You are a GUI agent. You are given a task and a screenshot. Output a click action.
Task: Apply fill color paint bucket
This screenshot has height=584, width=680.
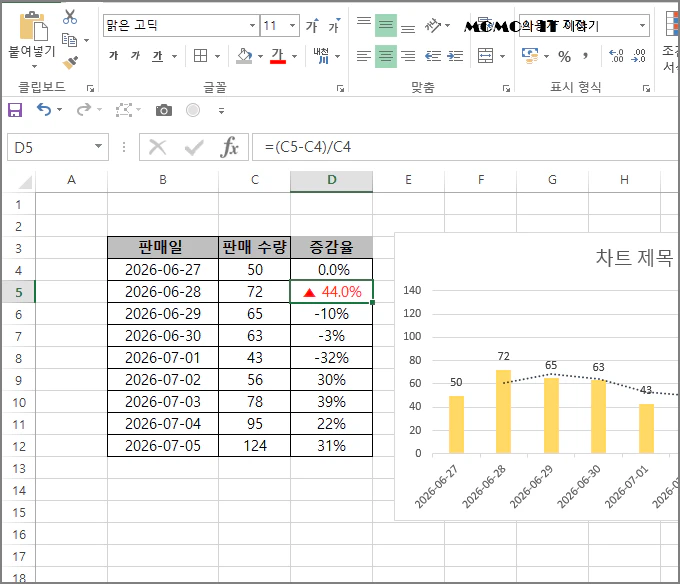[x=244, y=56]
